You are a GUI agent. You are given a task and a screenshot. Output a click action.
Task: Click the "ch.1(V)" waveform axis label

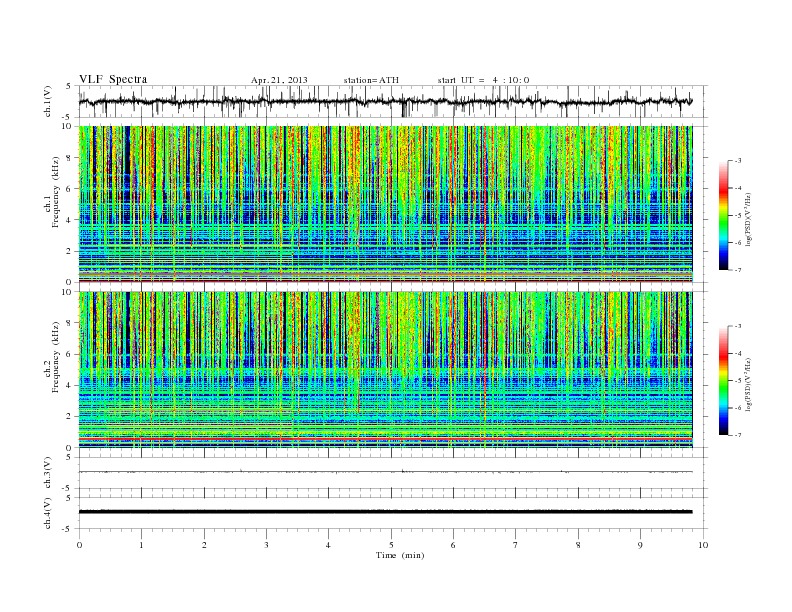48,101
